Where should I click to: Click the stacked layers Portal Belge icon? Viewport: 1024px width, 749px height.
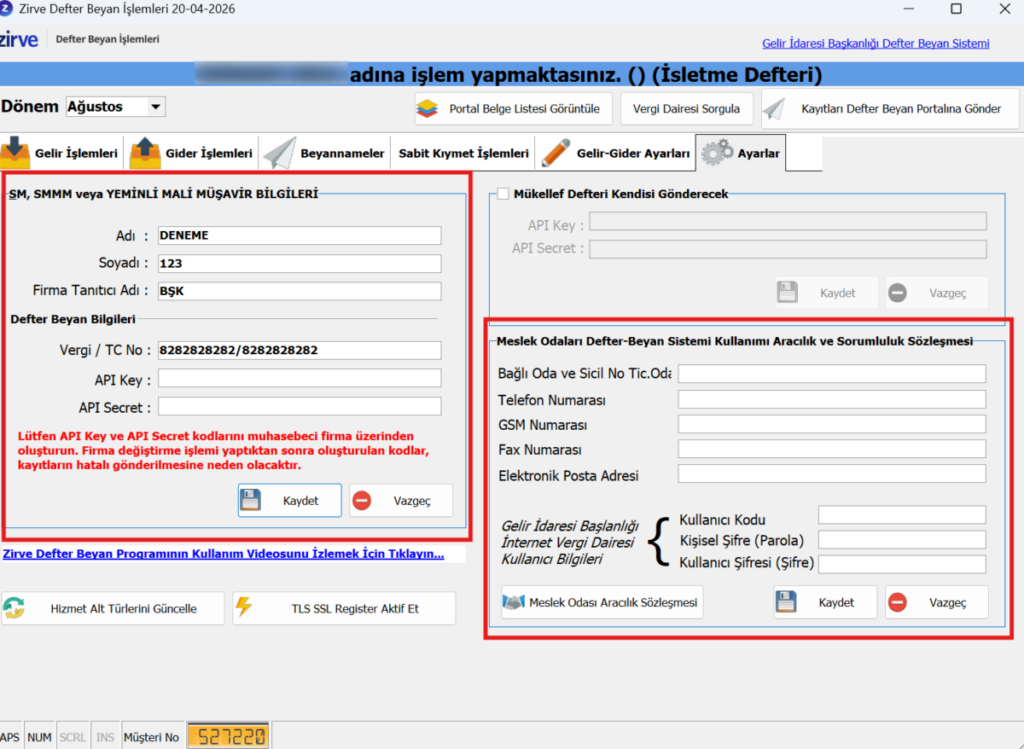pos(427,109)
